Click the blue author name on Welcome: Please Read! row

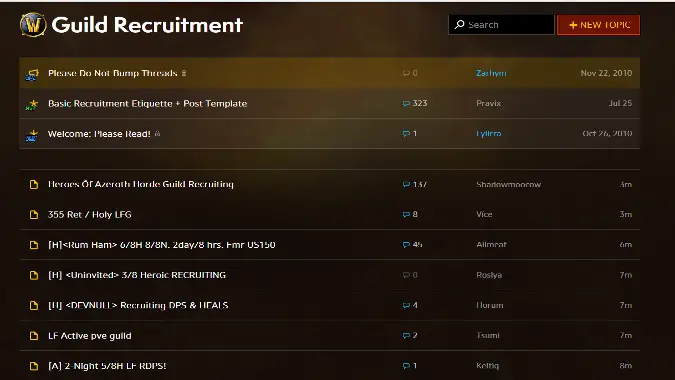click(x=489, y=133)
